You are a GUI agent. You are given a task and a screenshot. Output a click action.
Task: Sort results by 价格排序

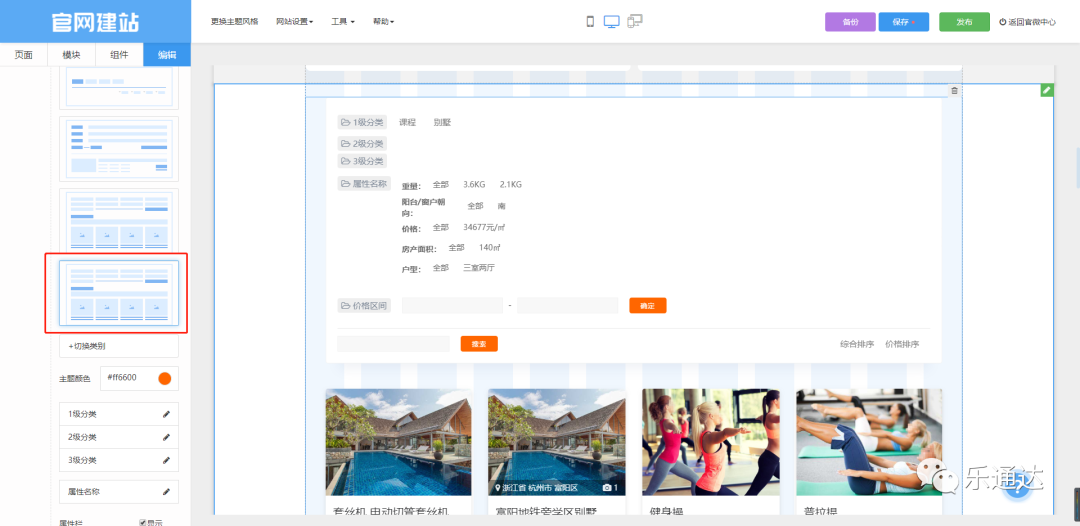tap(902, 344)
